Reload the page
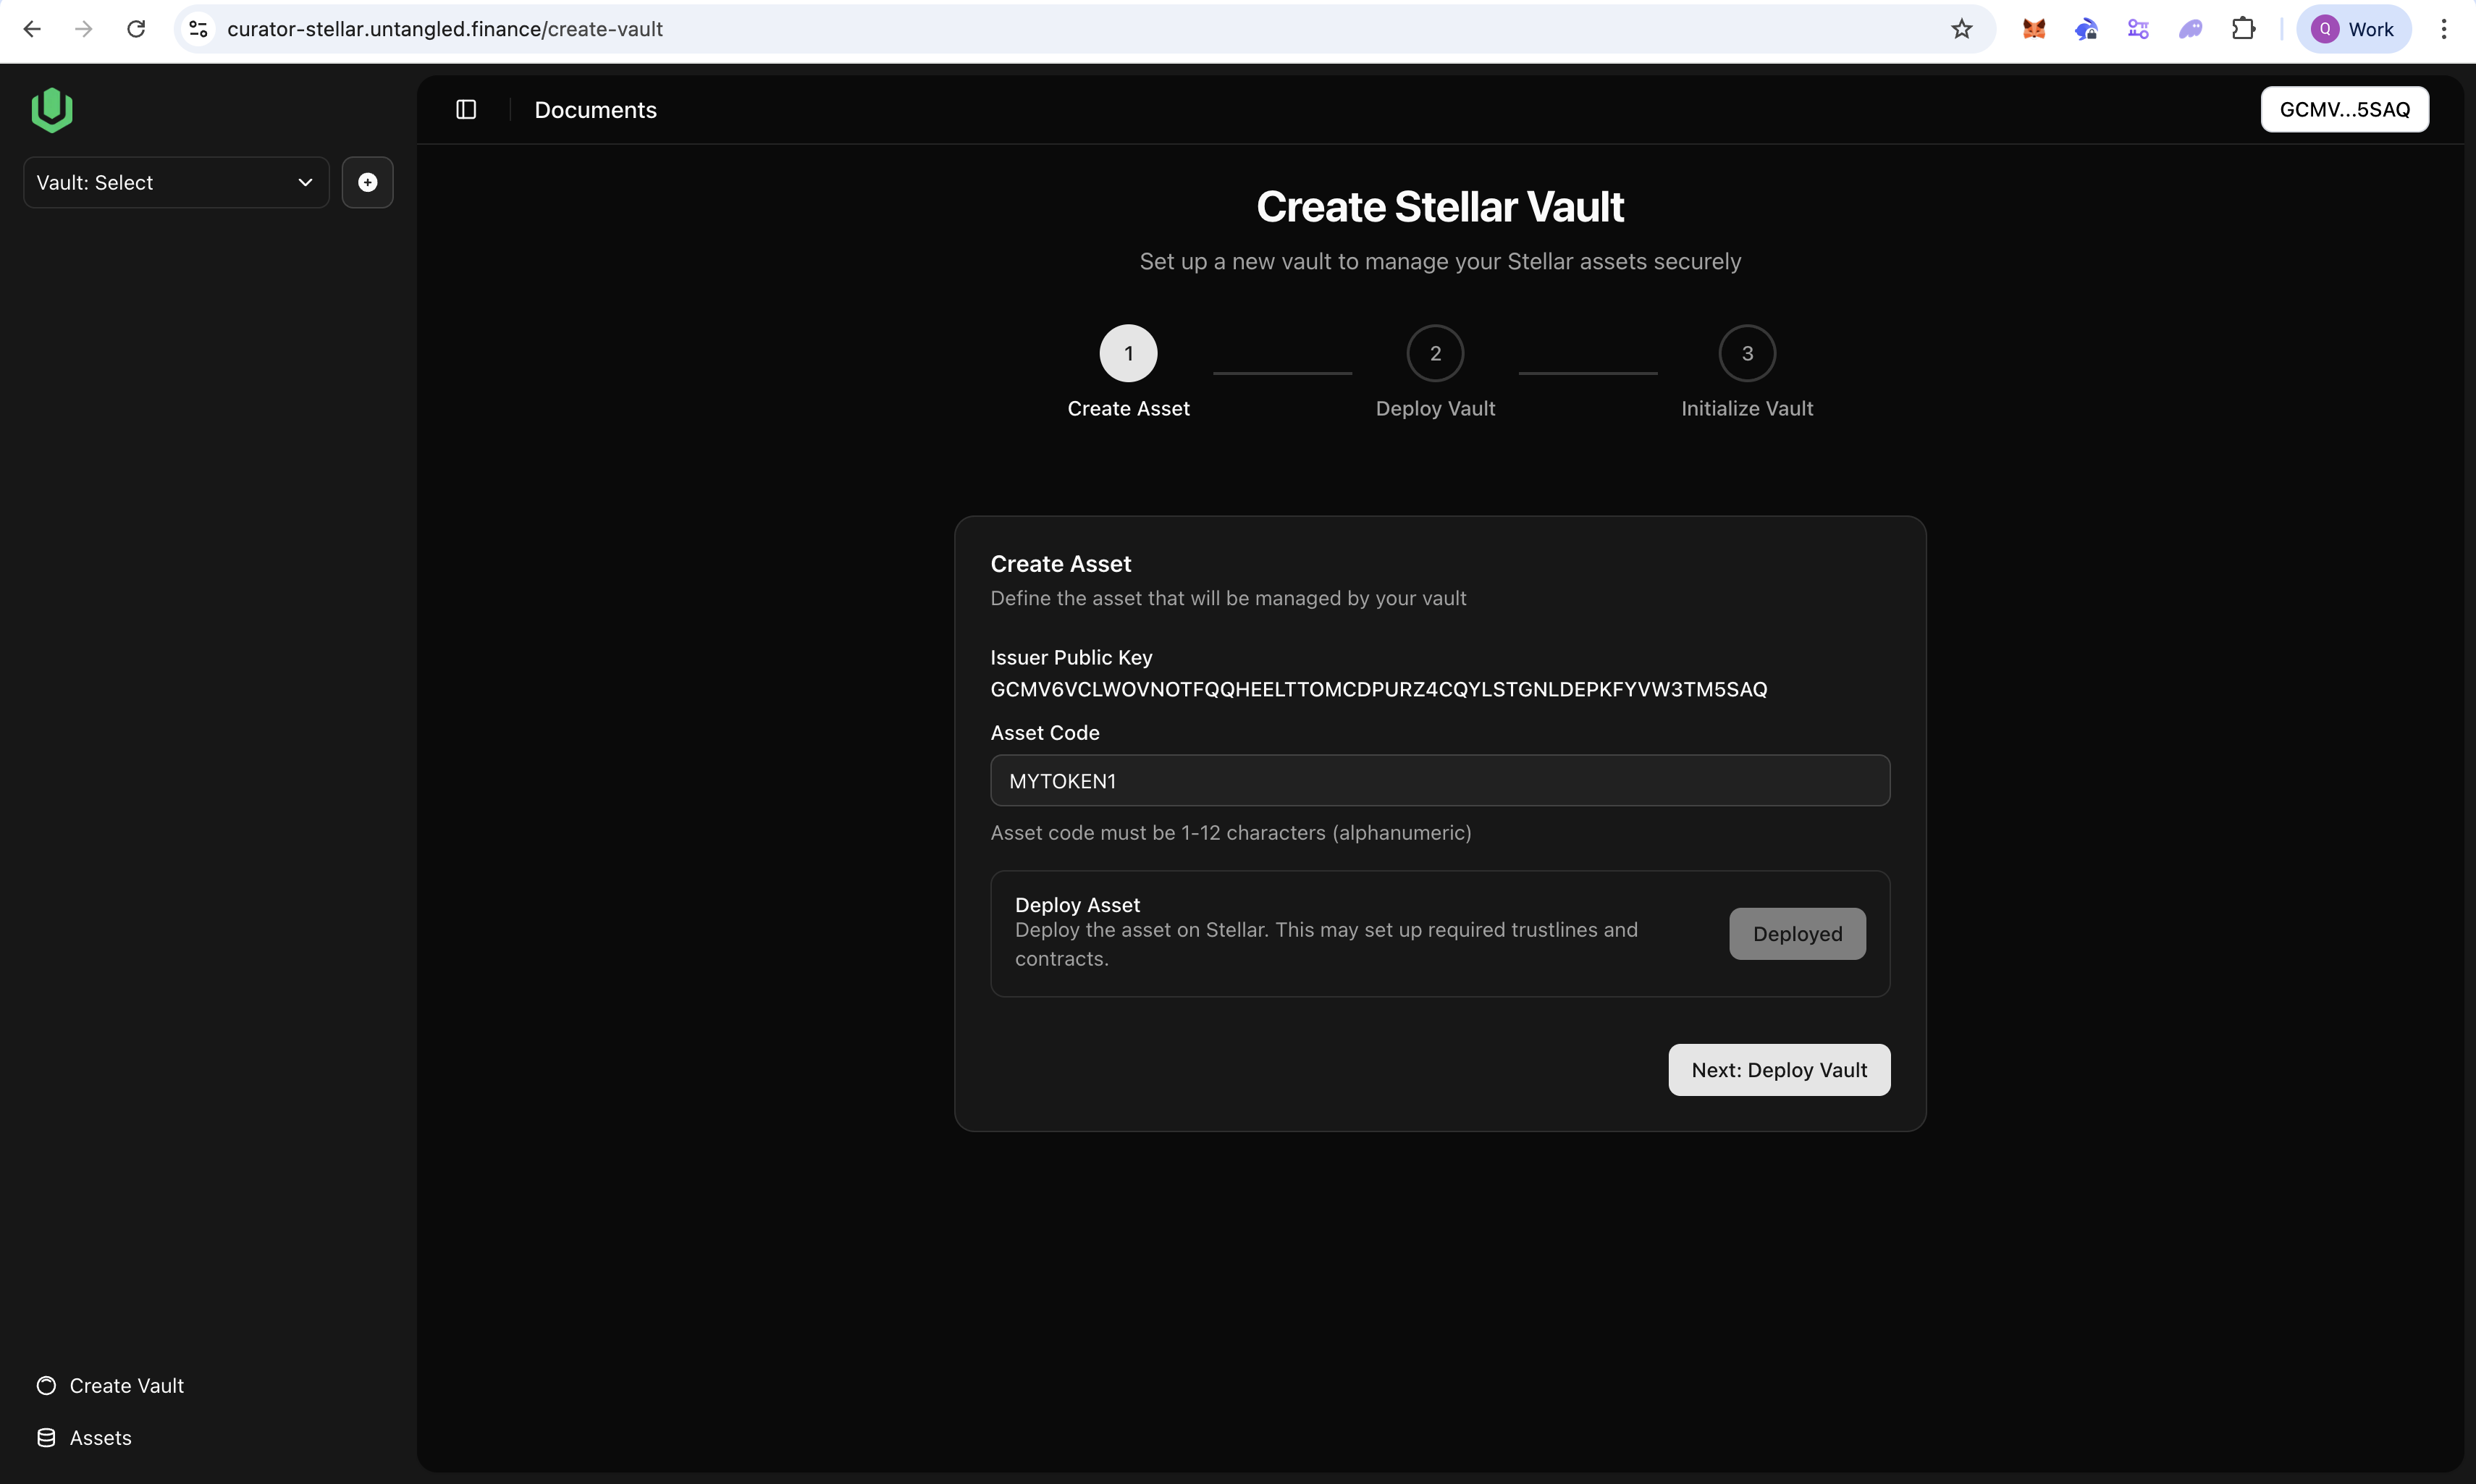Viewport: 2476px width, 1484px height. (136, 29)
